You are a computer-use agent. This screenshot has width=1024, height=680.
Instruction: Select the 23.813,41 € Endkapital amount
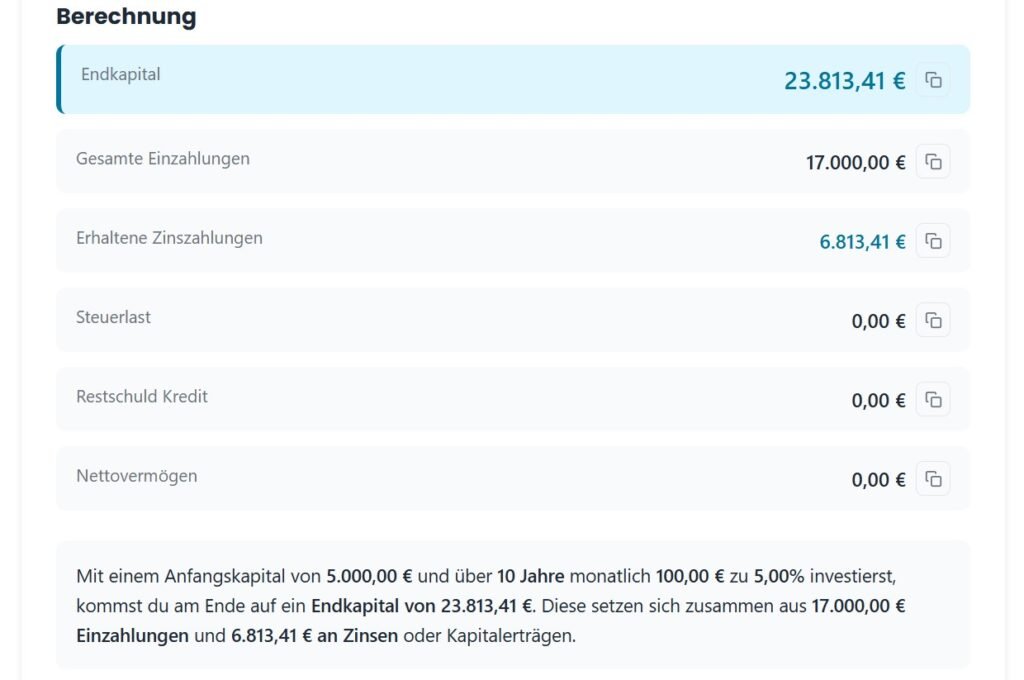tap(844, 81)
